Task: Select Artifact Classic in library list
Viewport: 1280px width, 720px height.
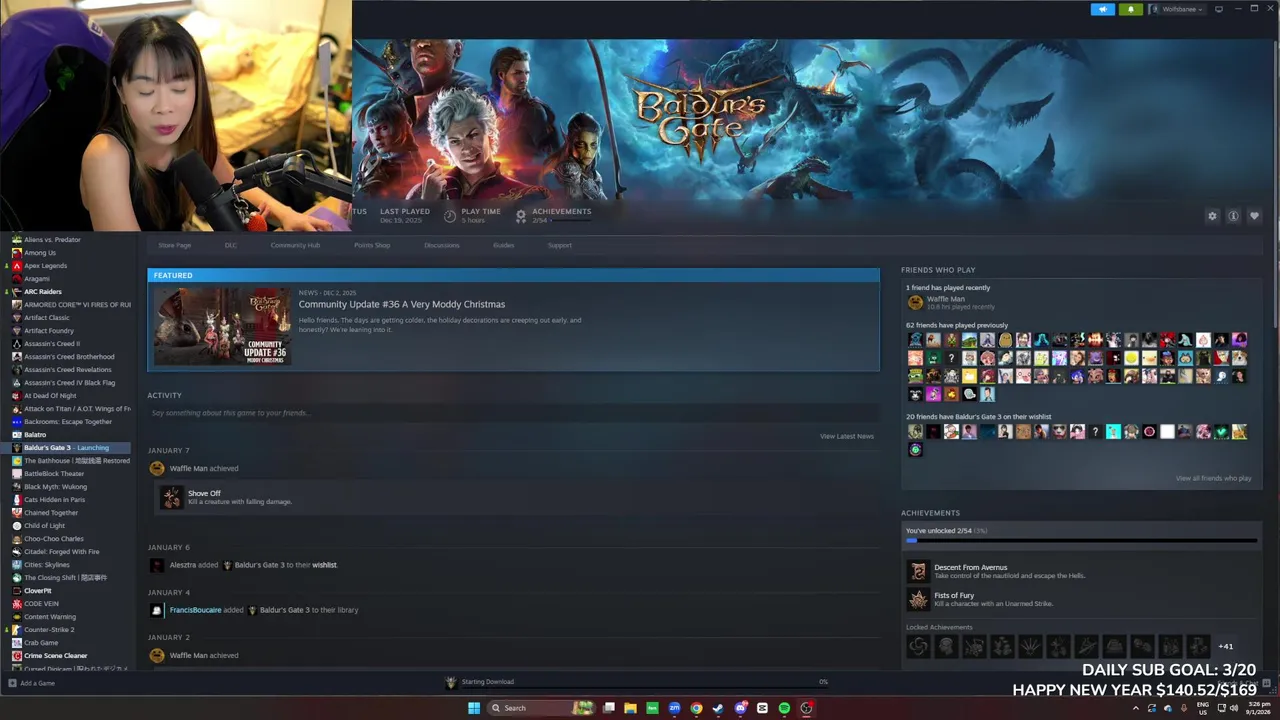Action: (x=46, y=318)
